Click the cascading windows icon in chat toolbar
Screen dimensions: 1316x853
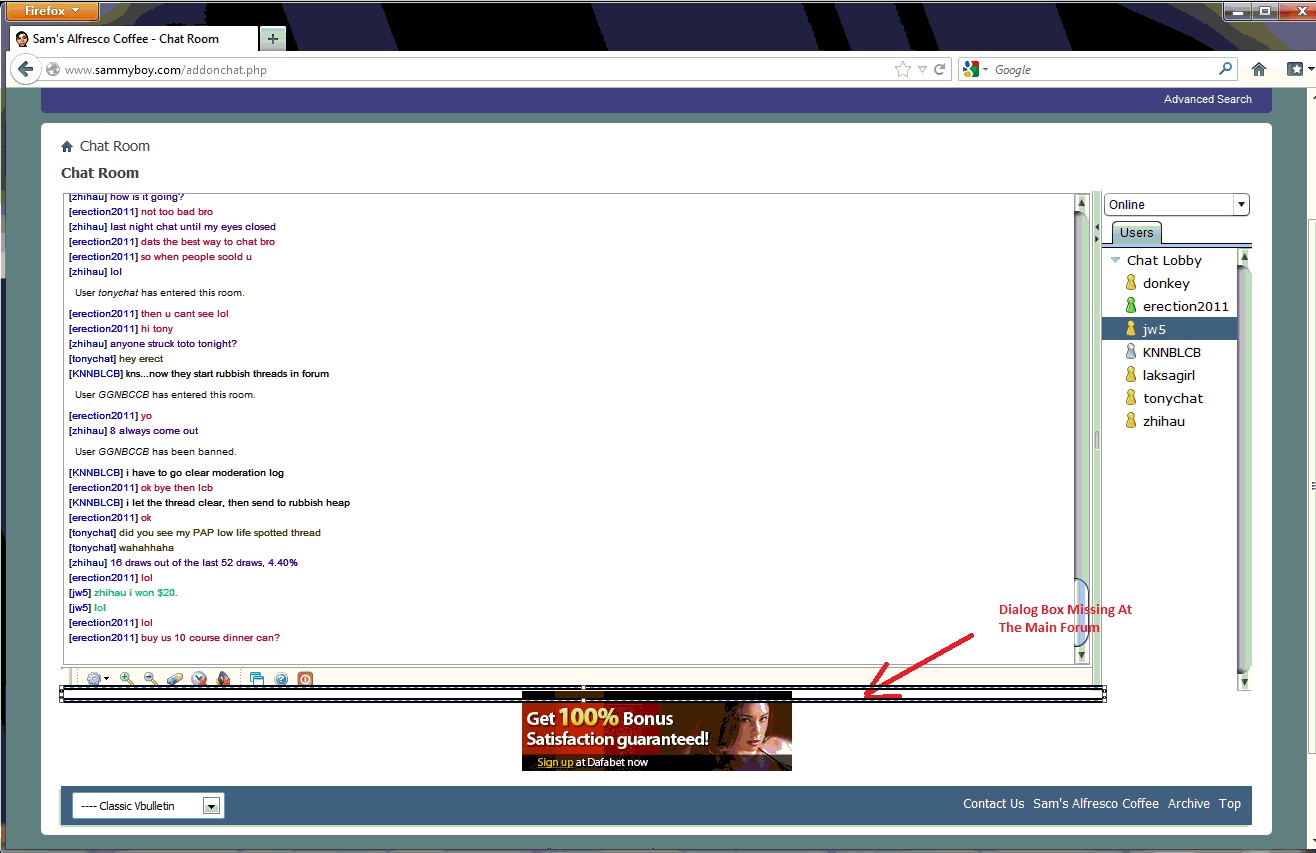[x=257, y=678]
